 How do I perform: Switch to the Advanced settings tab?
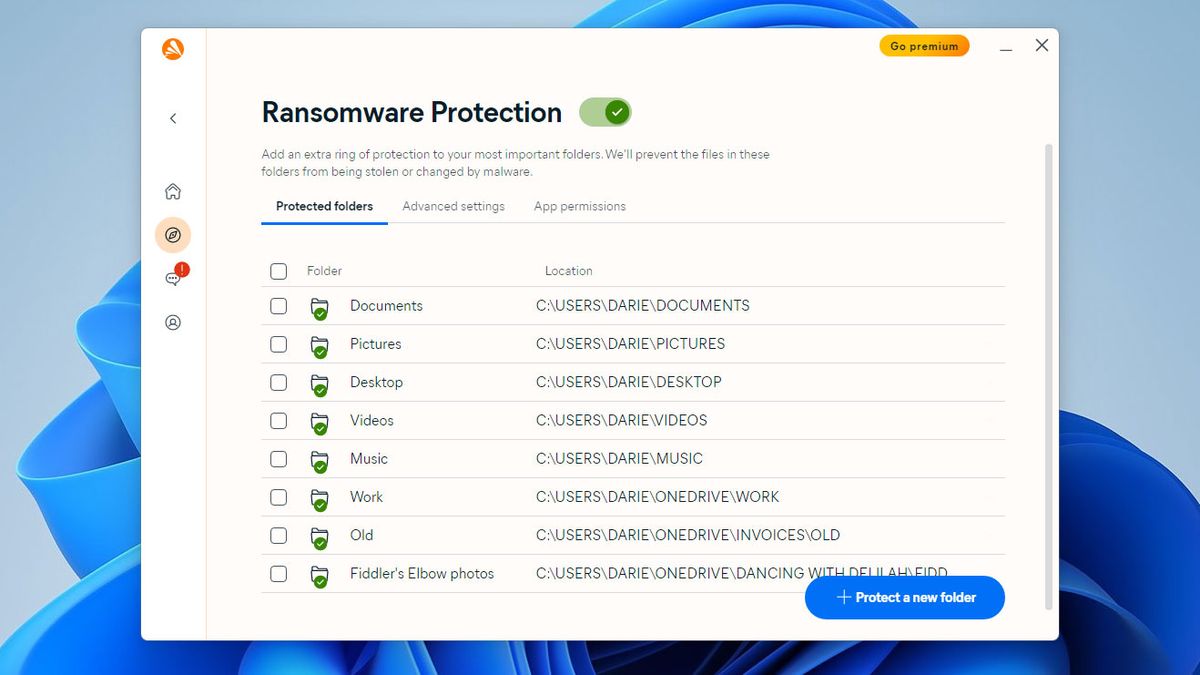pos(453,206)
